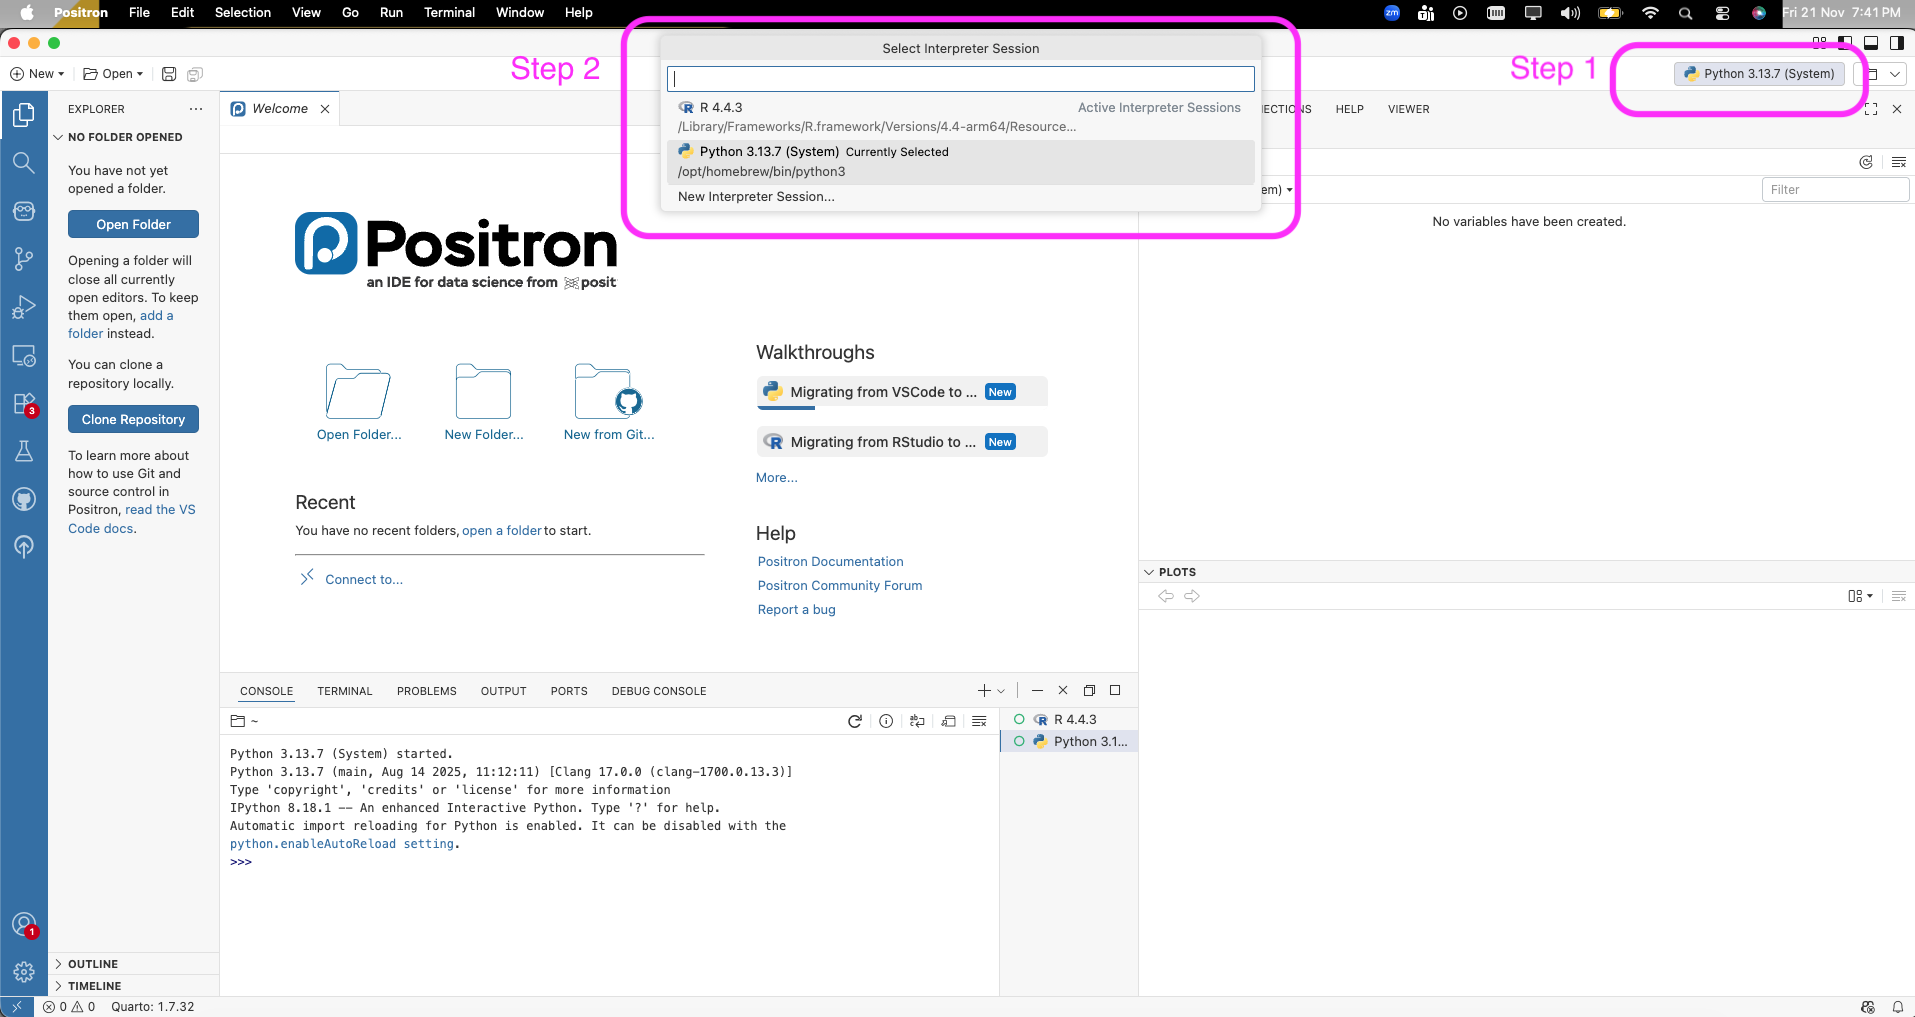Image resolution: width=1915 pixels, height=1017 pixels.
Task: Click the Clone Repository button
Action: pyautogui.click(x=133, y=420)
